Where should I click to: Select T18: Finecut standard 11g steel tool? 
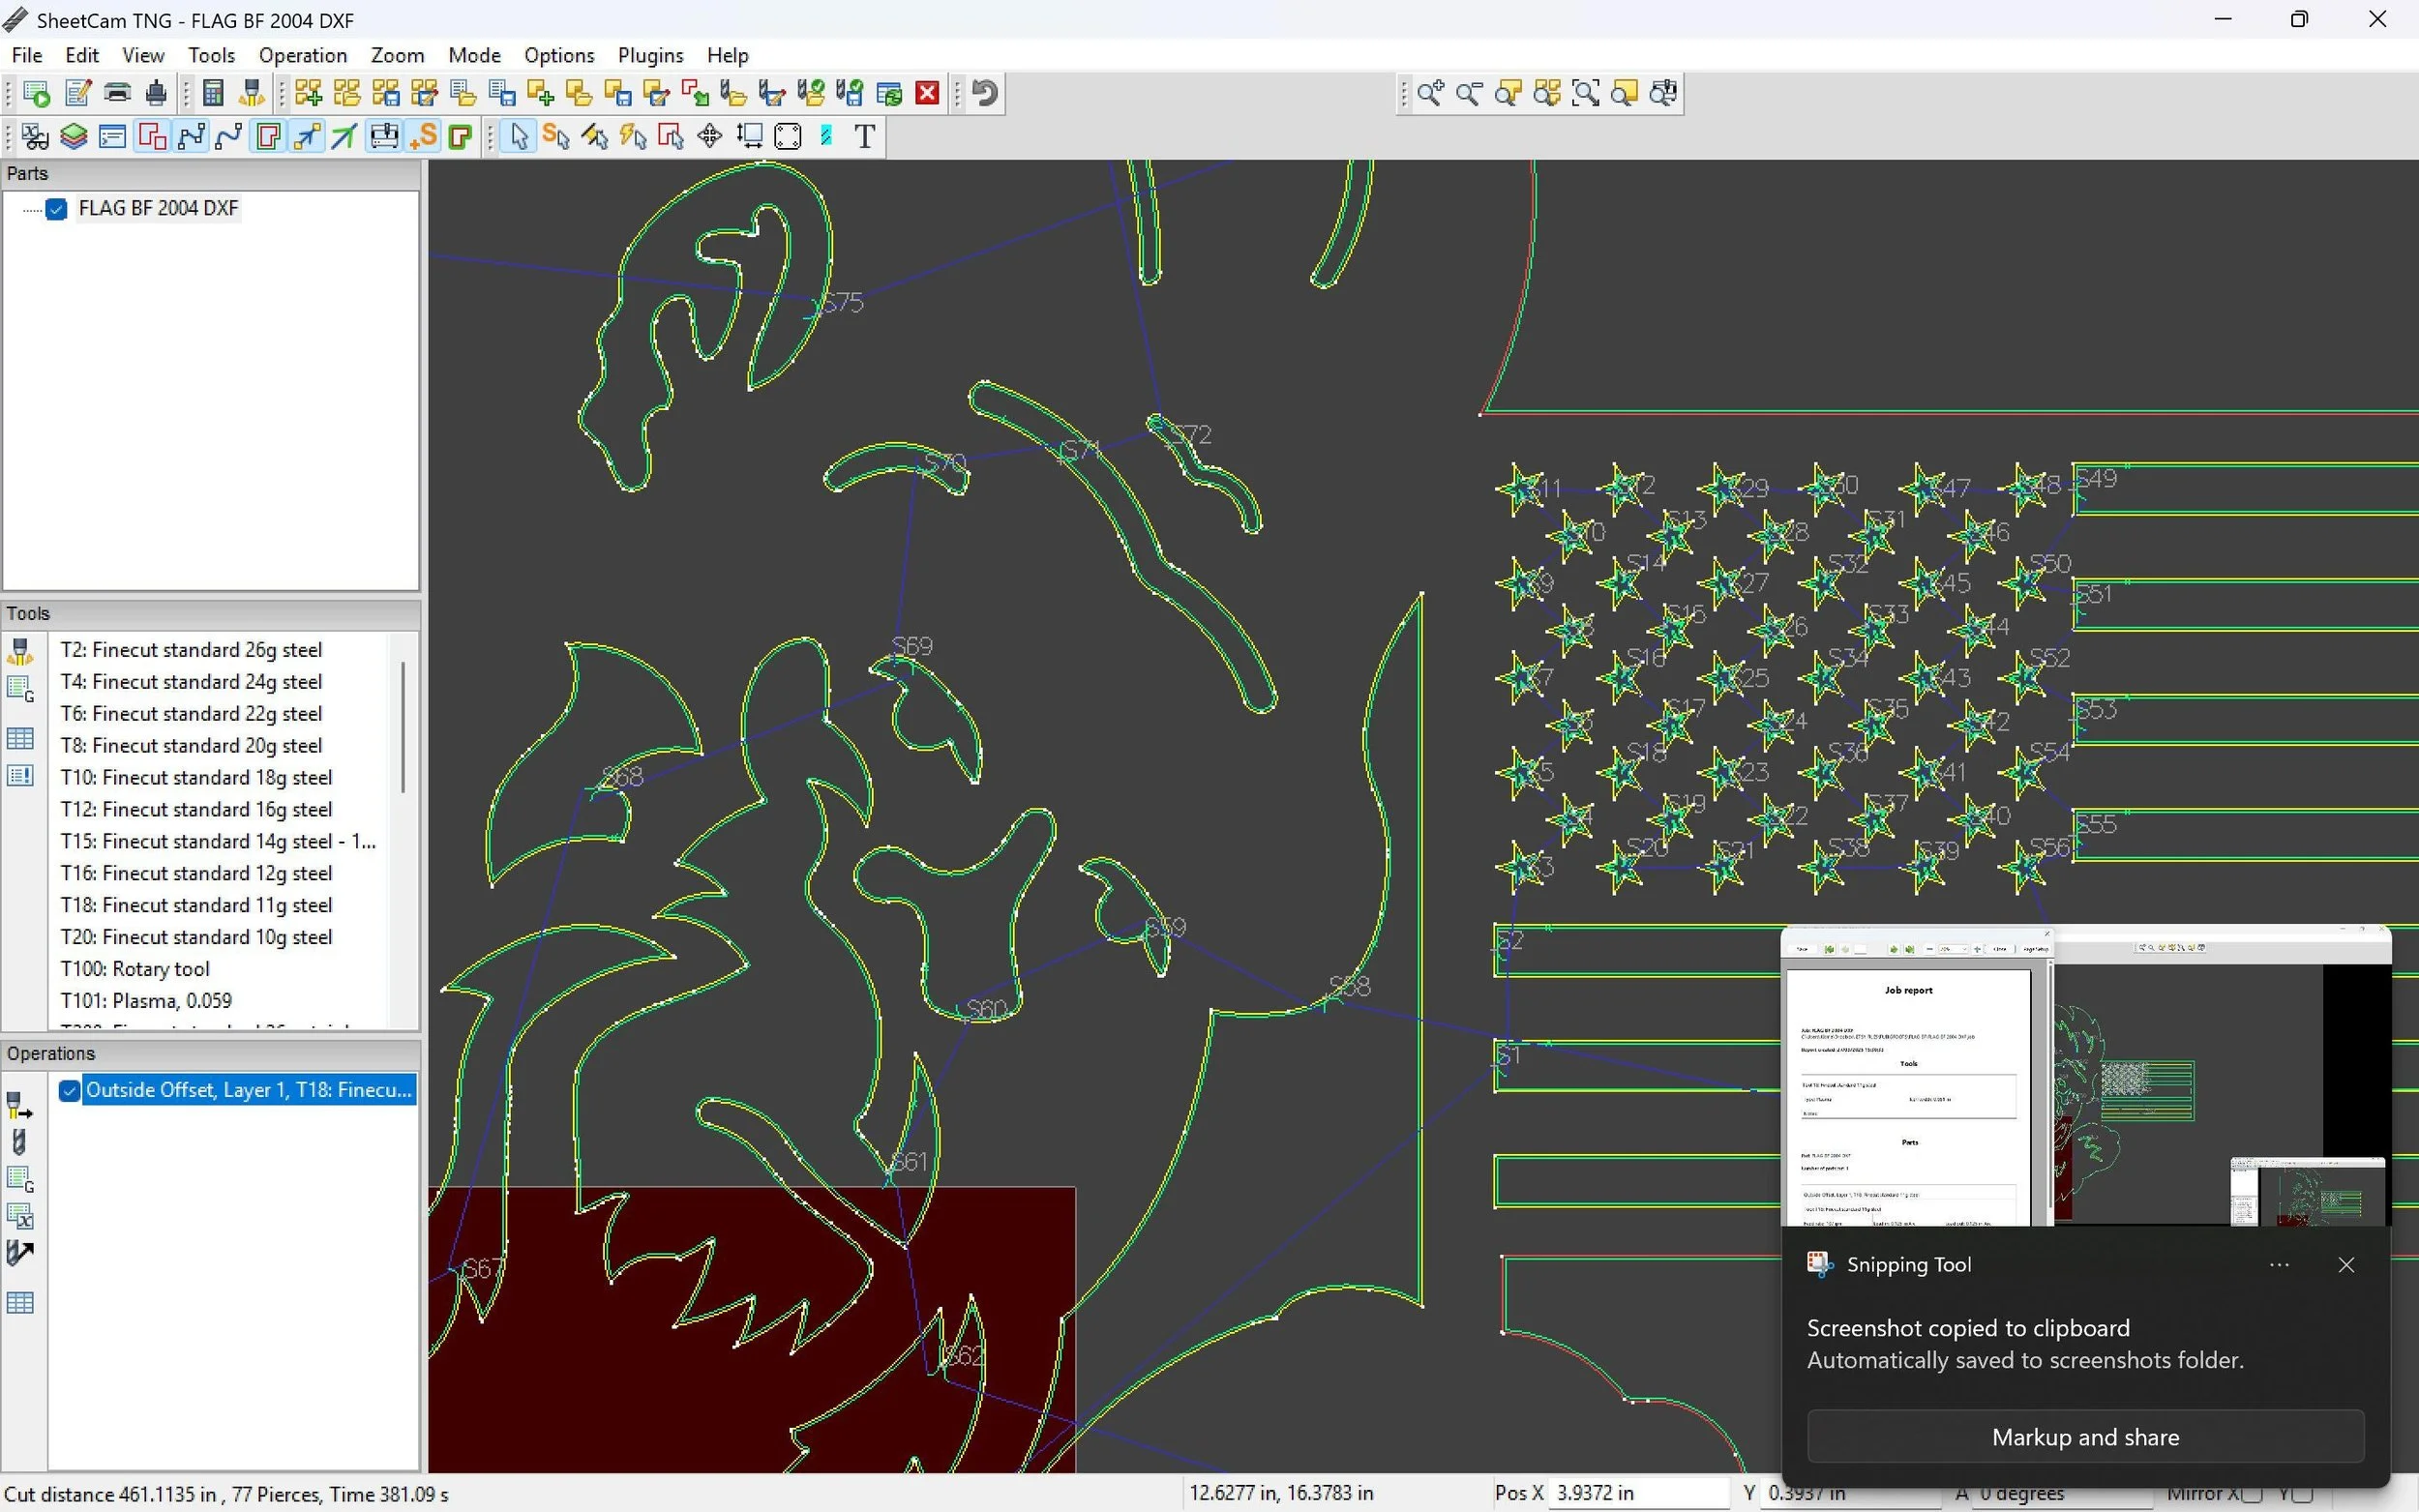click(196, 905)
